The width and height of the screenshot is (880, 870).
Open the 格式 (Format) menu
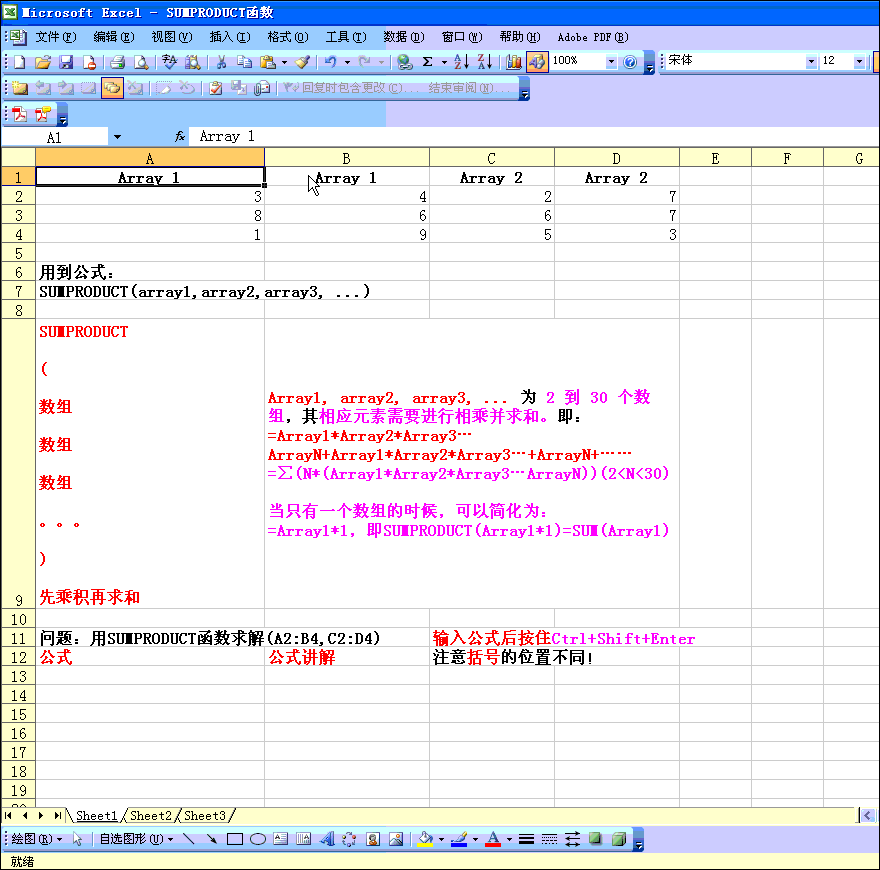tap(286, 37)
